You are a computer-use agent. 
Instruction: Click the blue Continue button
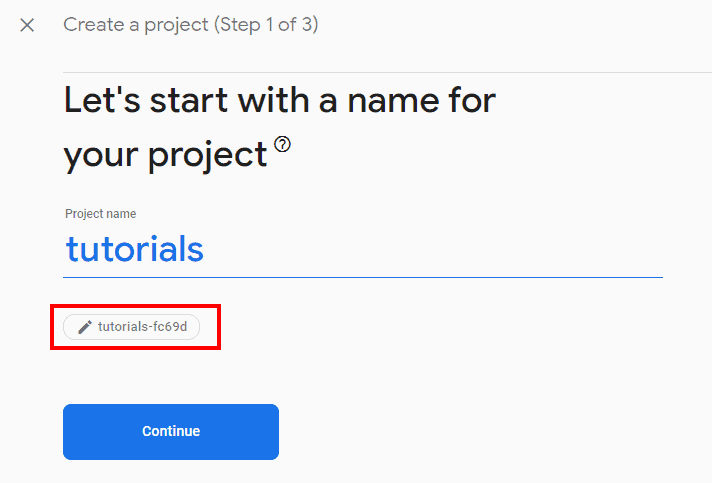point(171,432)
